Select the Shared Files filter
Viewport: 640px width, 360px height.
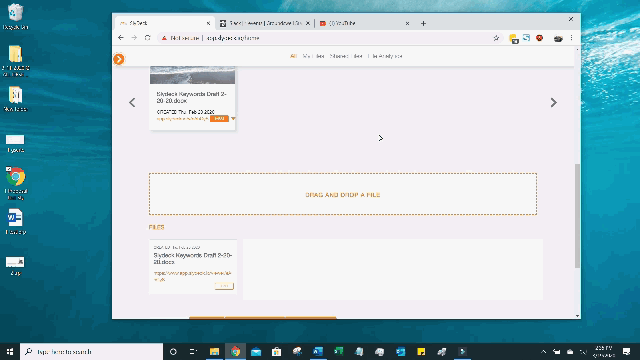click(346, 56)
